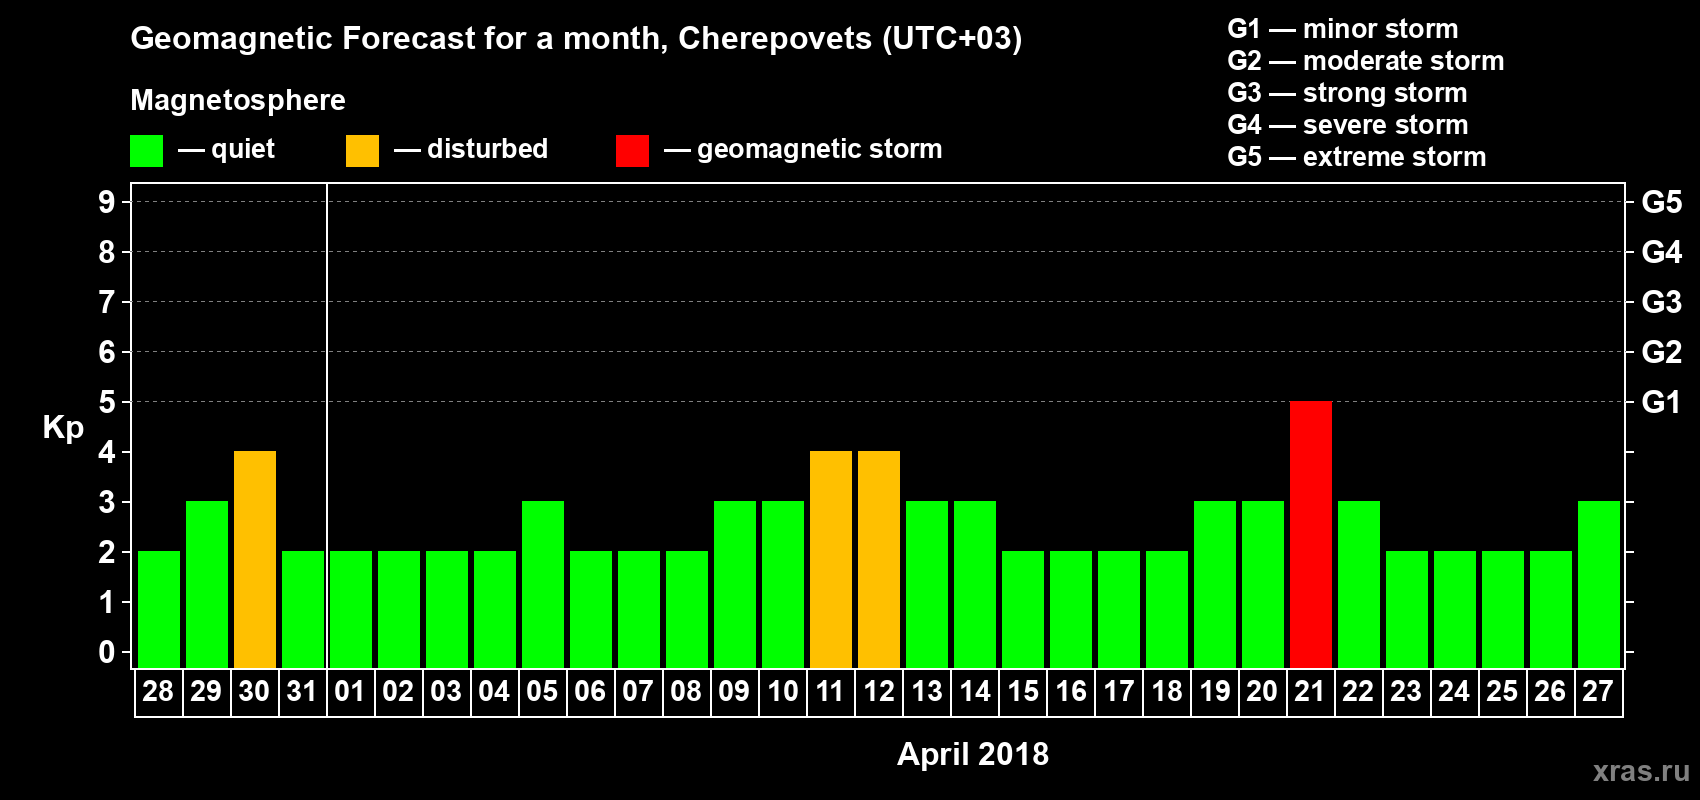Click the green bar for day 15

[1023, 609]
